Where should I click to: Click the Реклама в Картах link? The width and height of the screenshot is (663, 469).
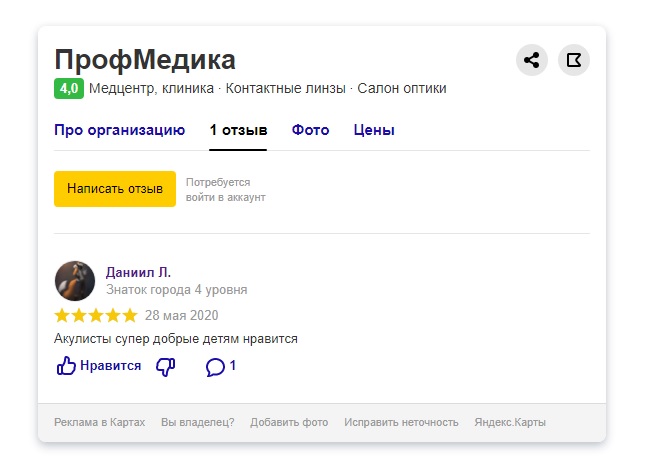(x=99, y=422)
